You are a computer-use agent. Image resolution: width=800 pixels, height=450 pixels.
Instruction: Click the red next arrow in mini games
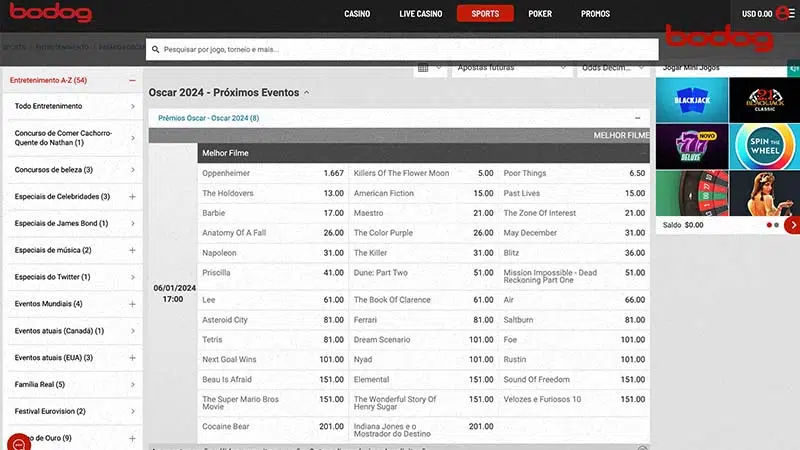[x=792, y=225]
